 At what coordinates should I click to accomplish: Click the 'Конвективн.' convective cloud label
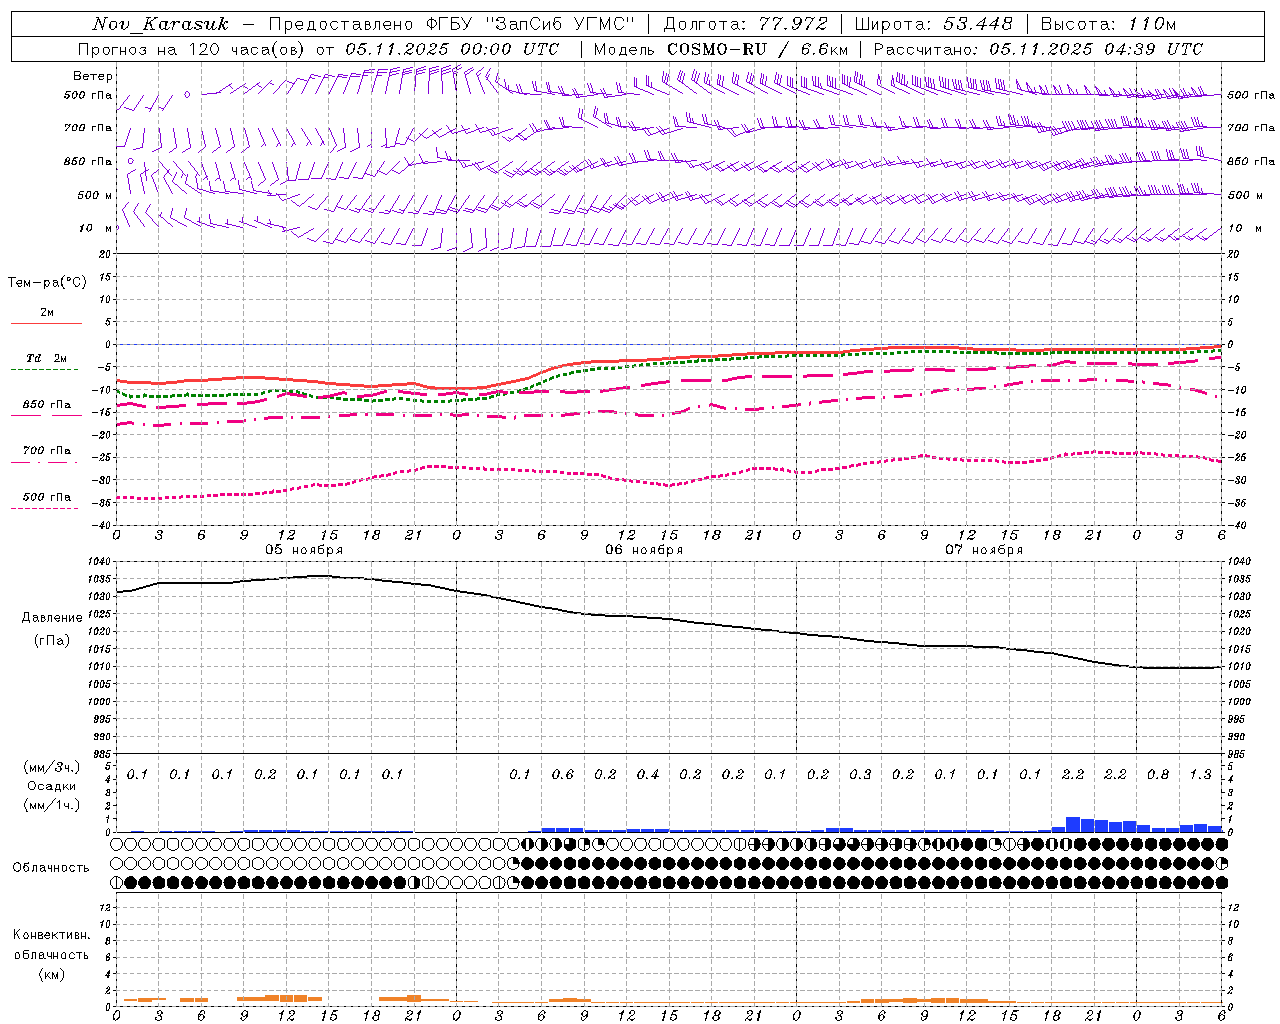coord(52,935)
